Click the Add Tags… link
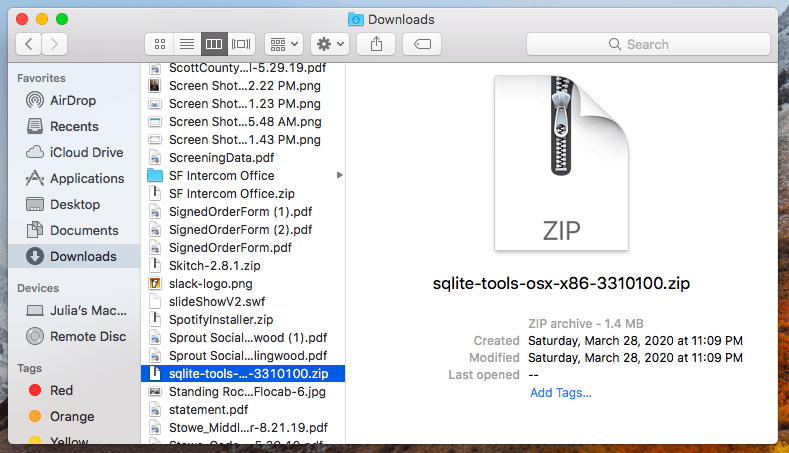The image size is (789, 453). click(560, 392)
